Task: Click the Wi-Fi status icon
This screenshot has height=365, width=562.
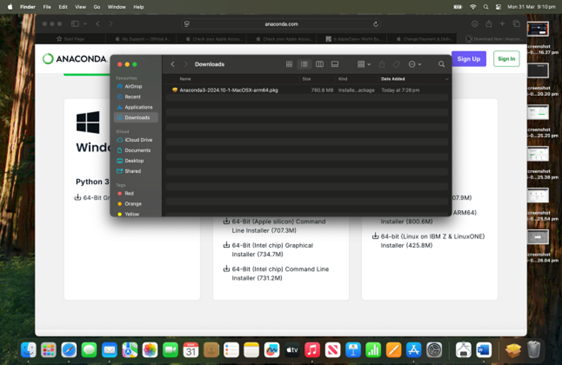Action: pyautogui.click(x=473, y=7)
